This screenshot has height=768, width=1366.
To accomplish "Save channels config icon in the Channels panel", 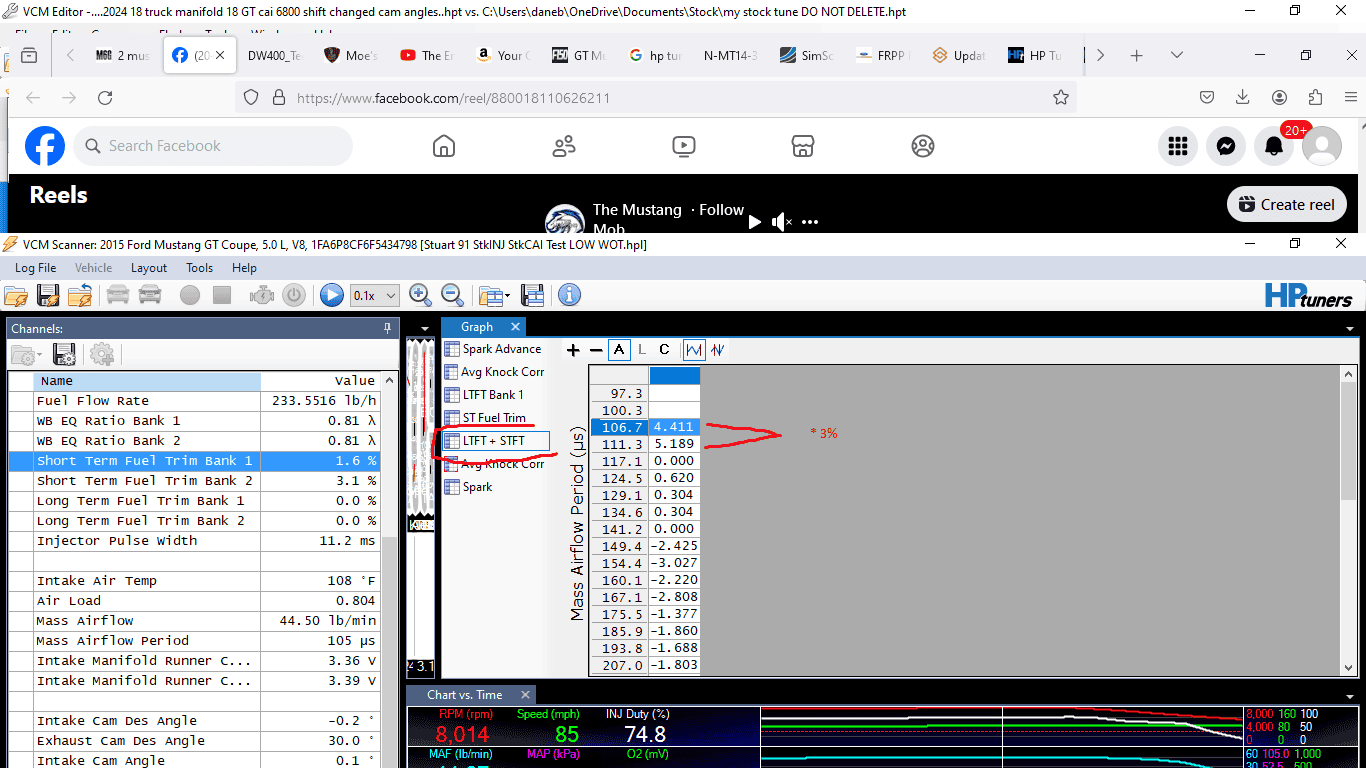I will click(65, 354).
